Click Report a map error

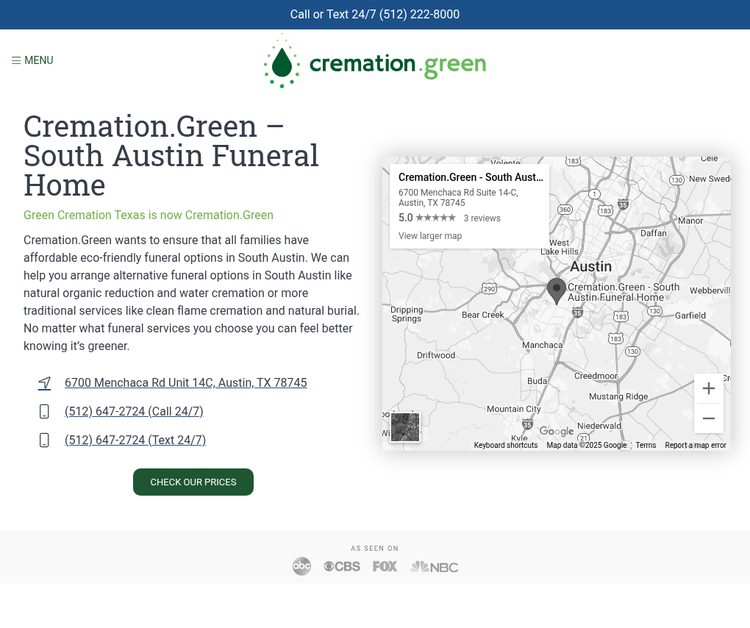[695, 445]
